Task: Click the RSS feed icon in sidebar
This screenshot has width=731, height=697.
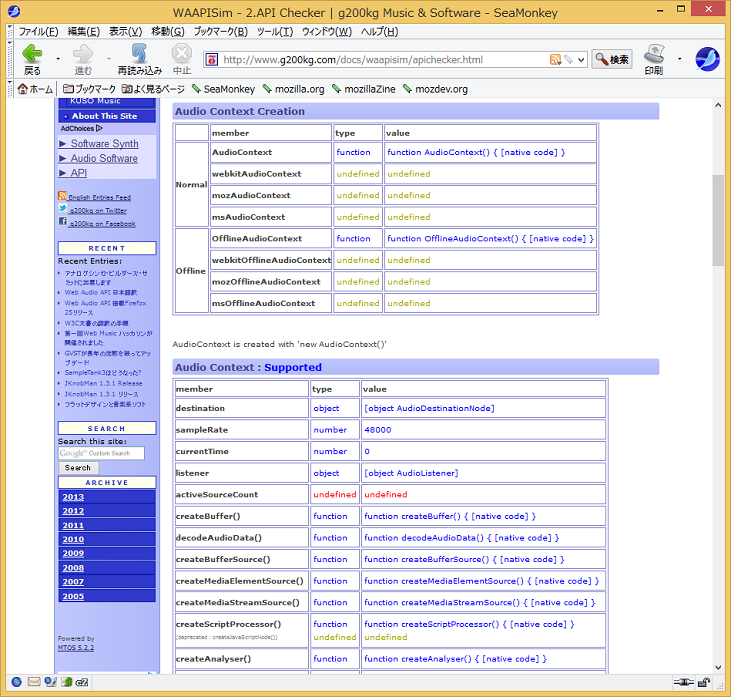Action: pos(62,197)
